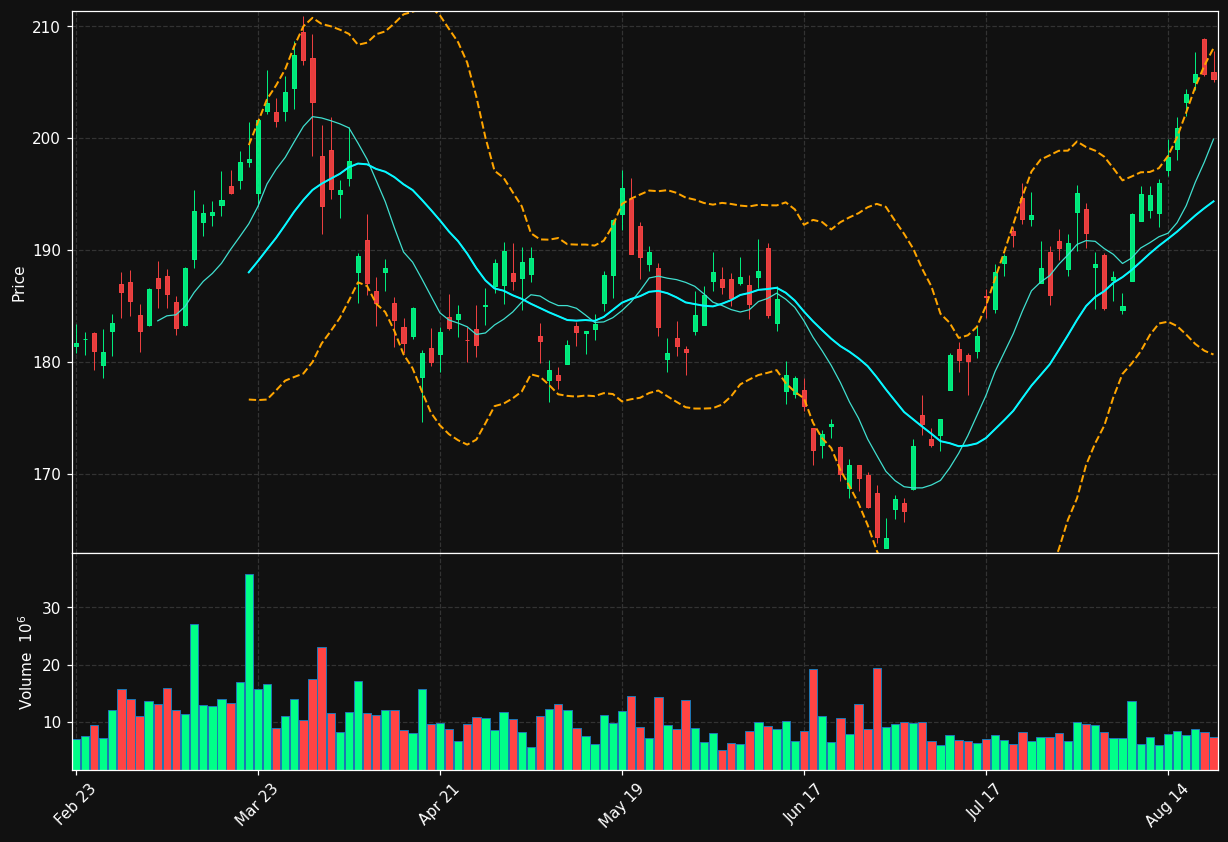
Task: Click the 170 price axis label
Action: [46, 475]
